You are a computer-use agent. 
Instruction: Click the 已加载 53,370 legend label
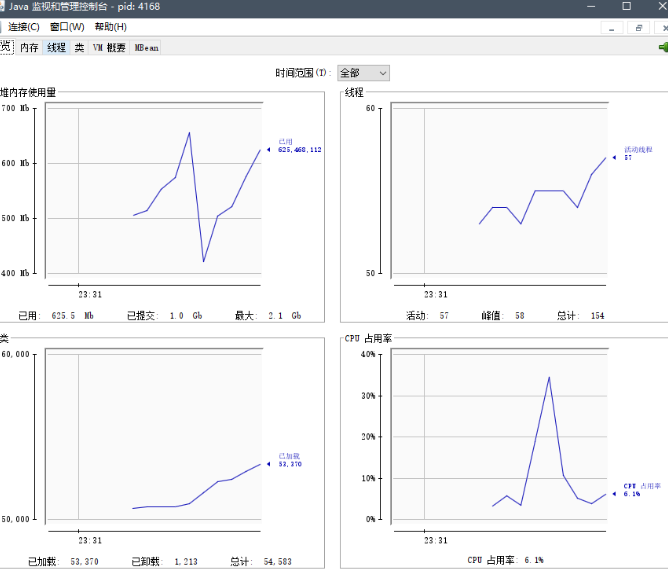290,460
